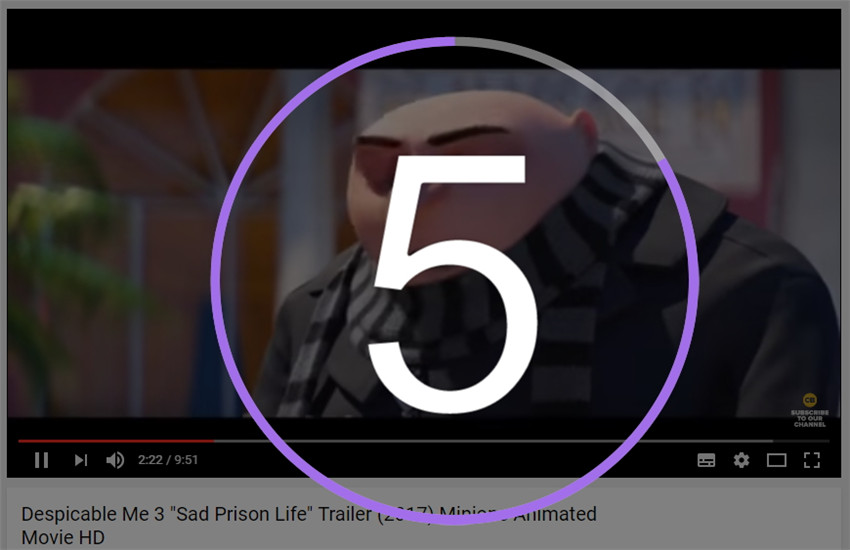The width and height of the screenshot is (850, 550).
Task: Open the Despicable Me 3 video title
Action: [309, 525]
